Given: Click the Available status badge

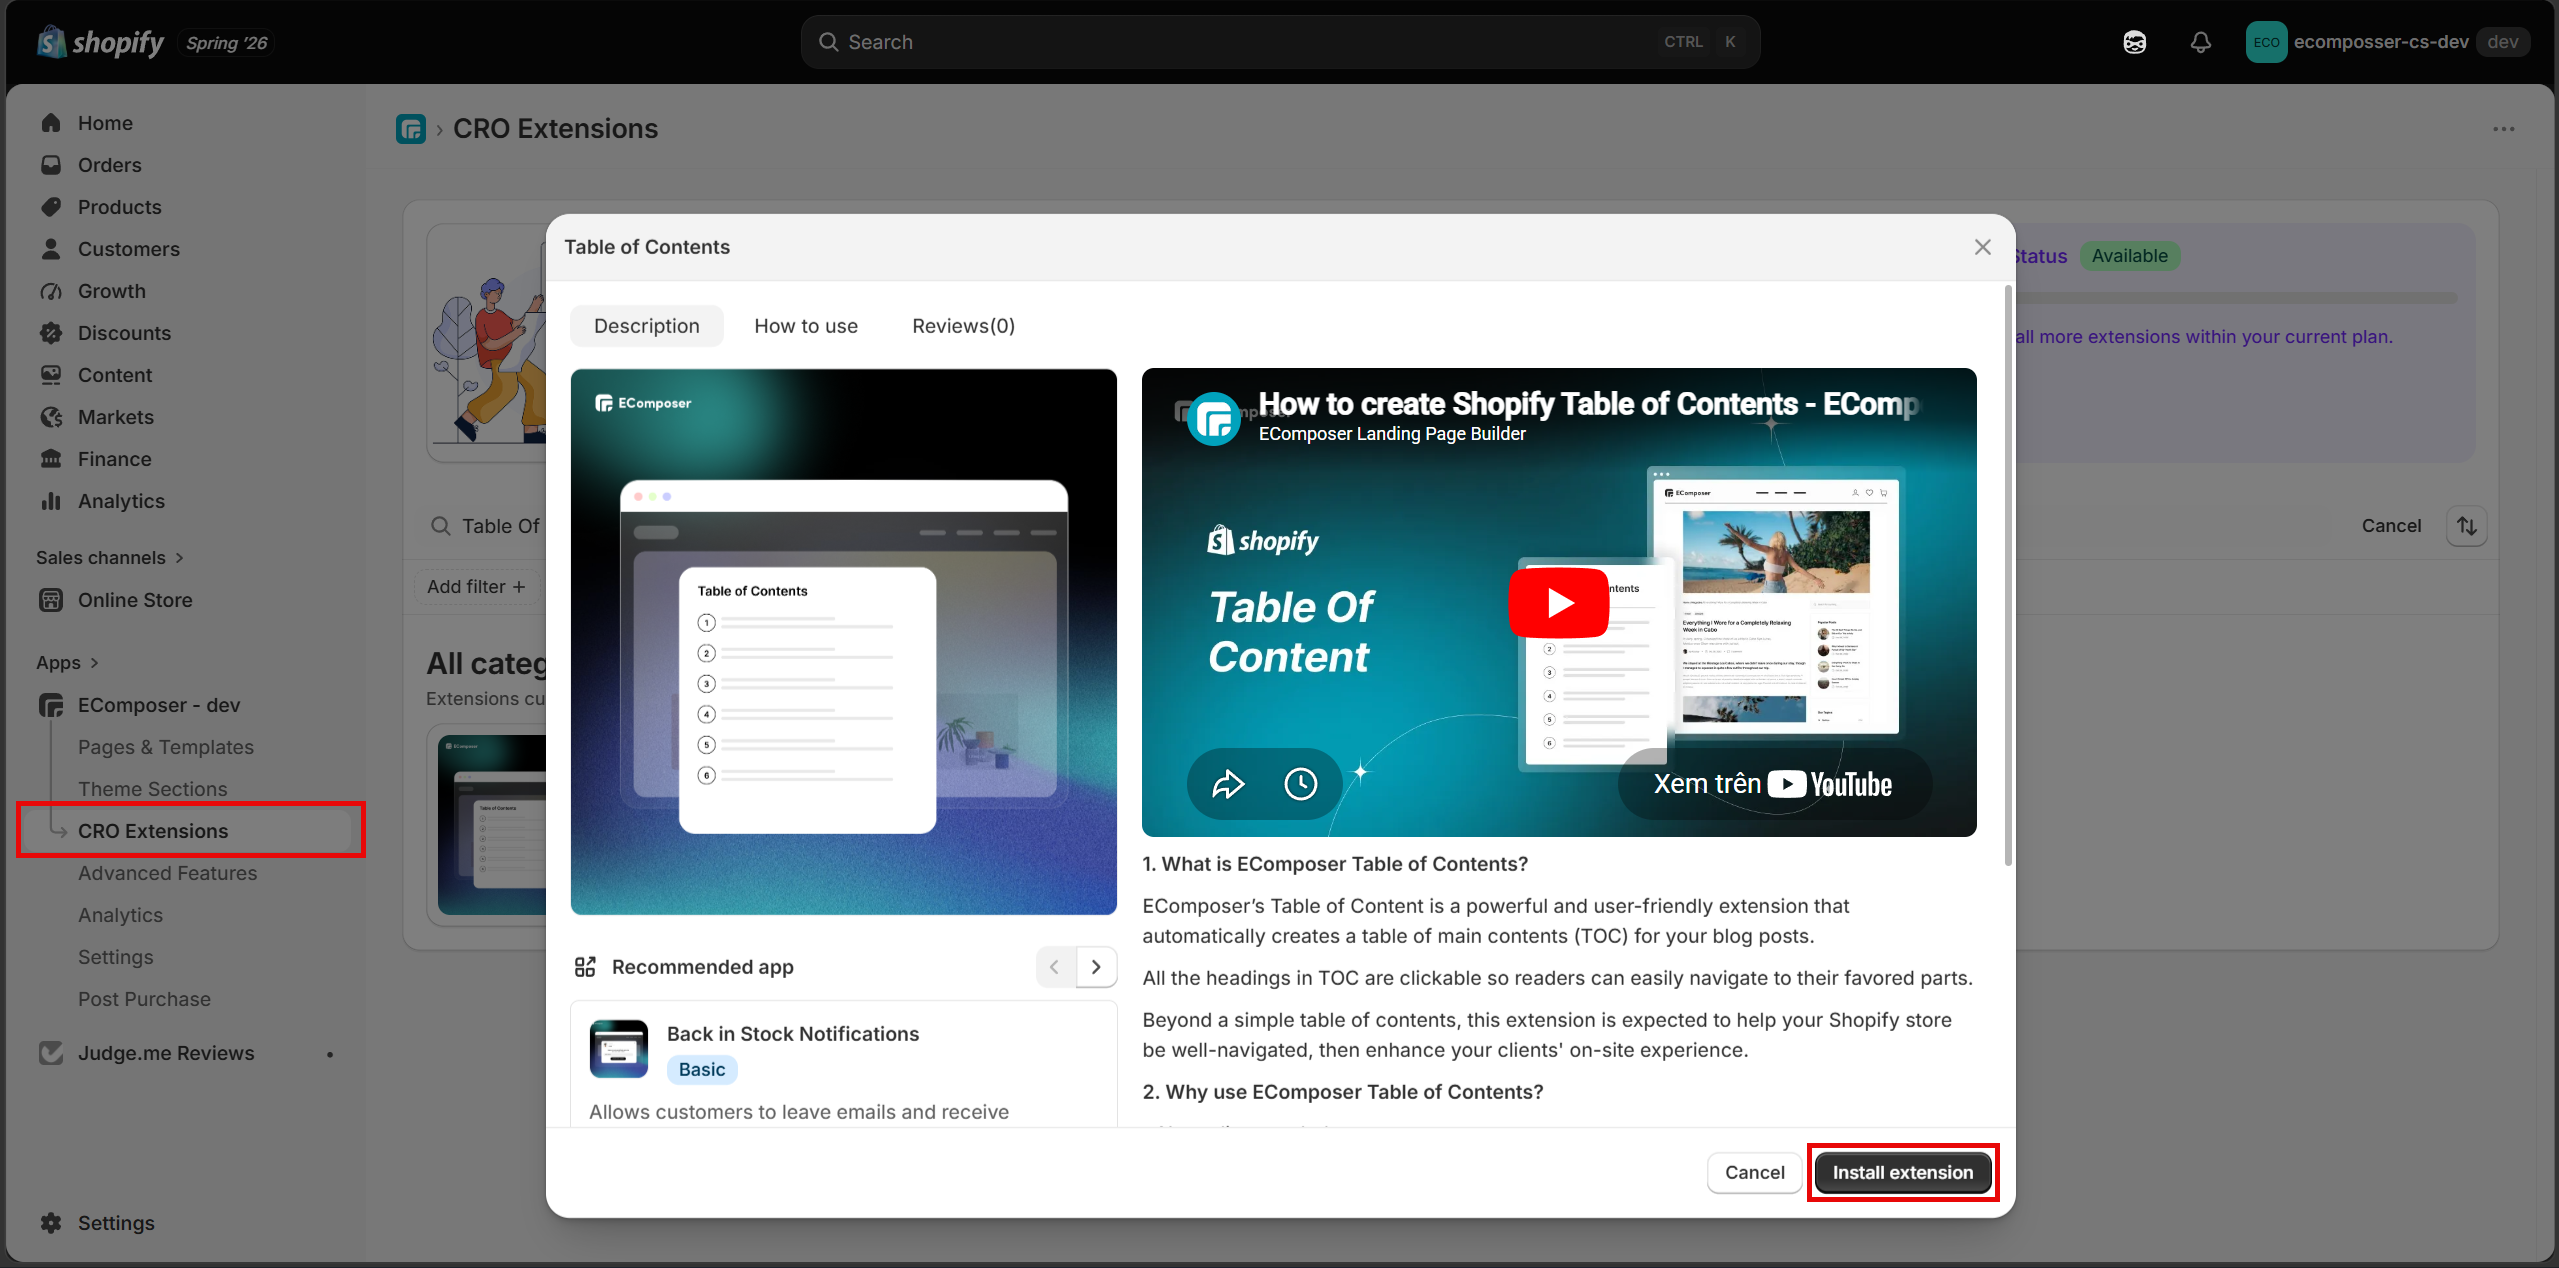Looking at the screenshot, I should (2130, 256).
